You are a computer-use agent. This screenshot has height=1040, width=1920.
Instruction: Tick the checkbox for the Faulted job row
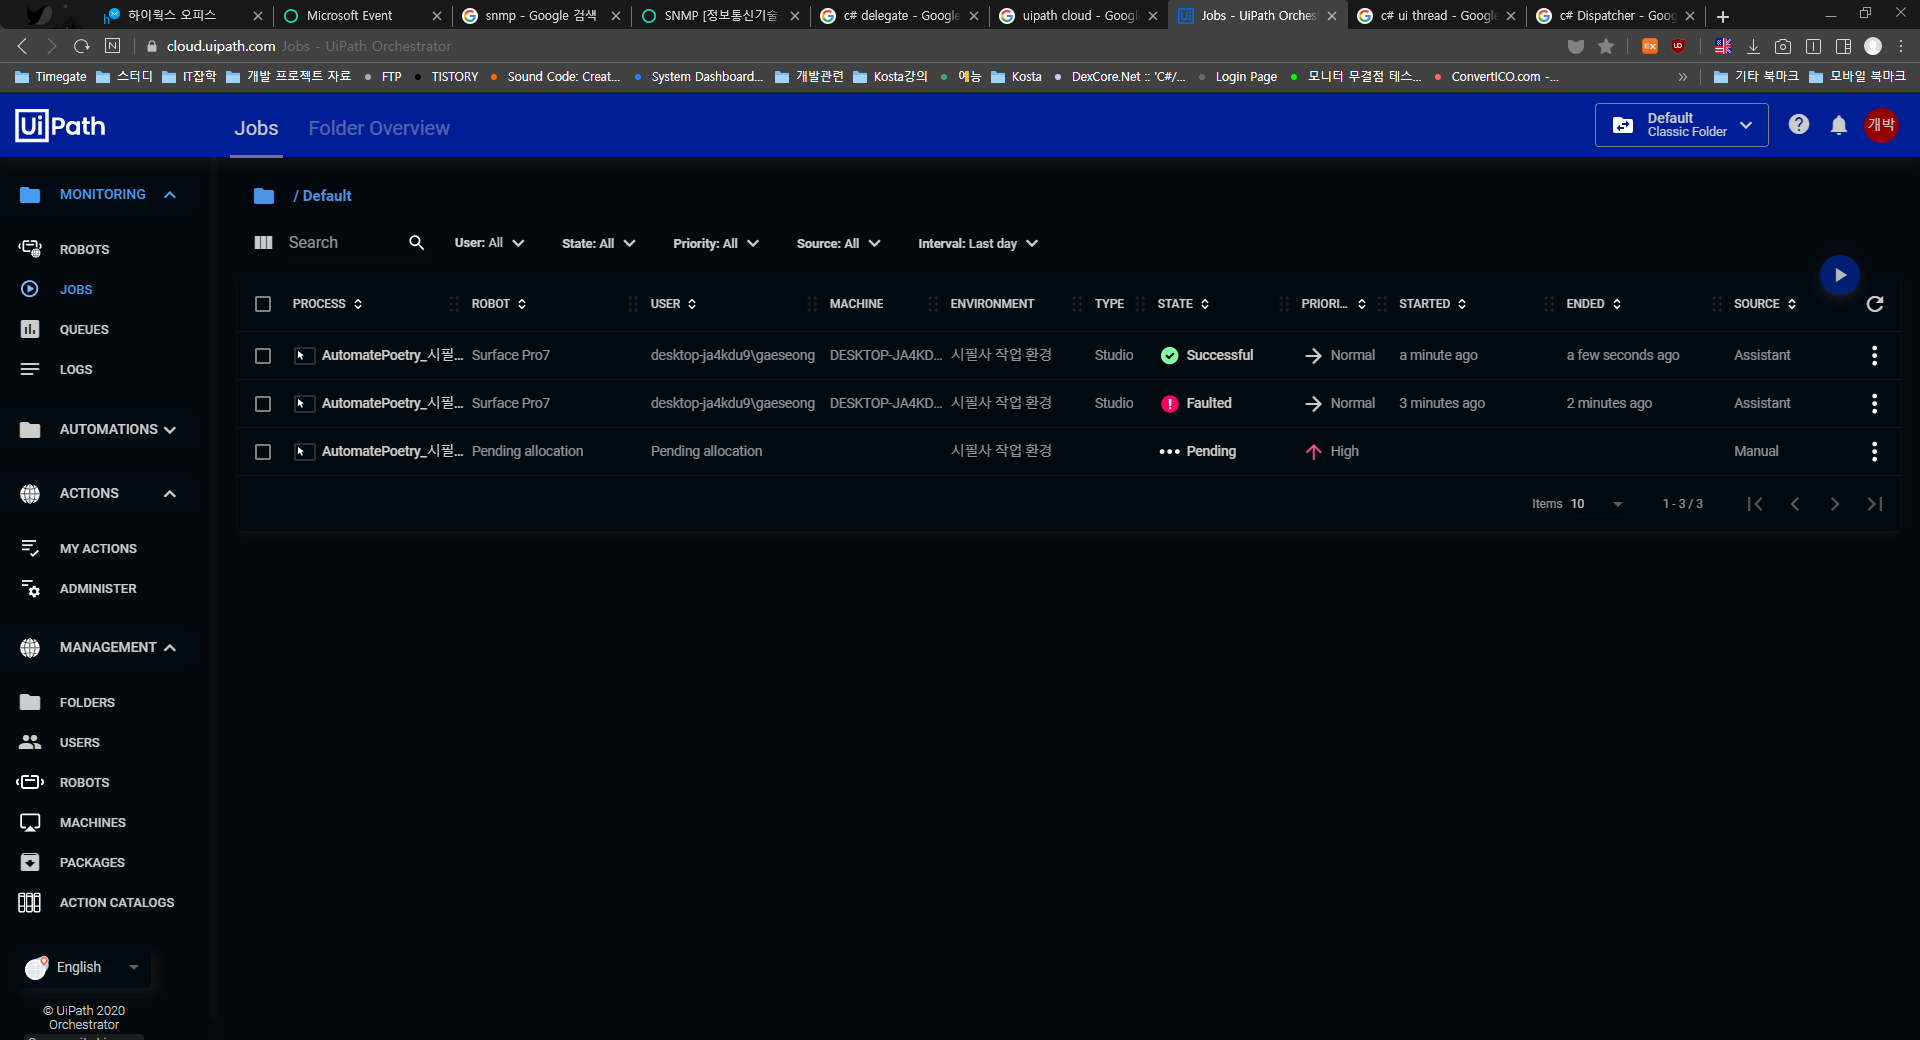[263, 404]
